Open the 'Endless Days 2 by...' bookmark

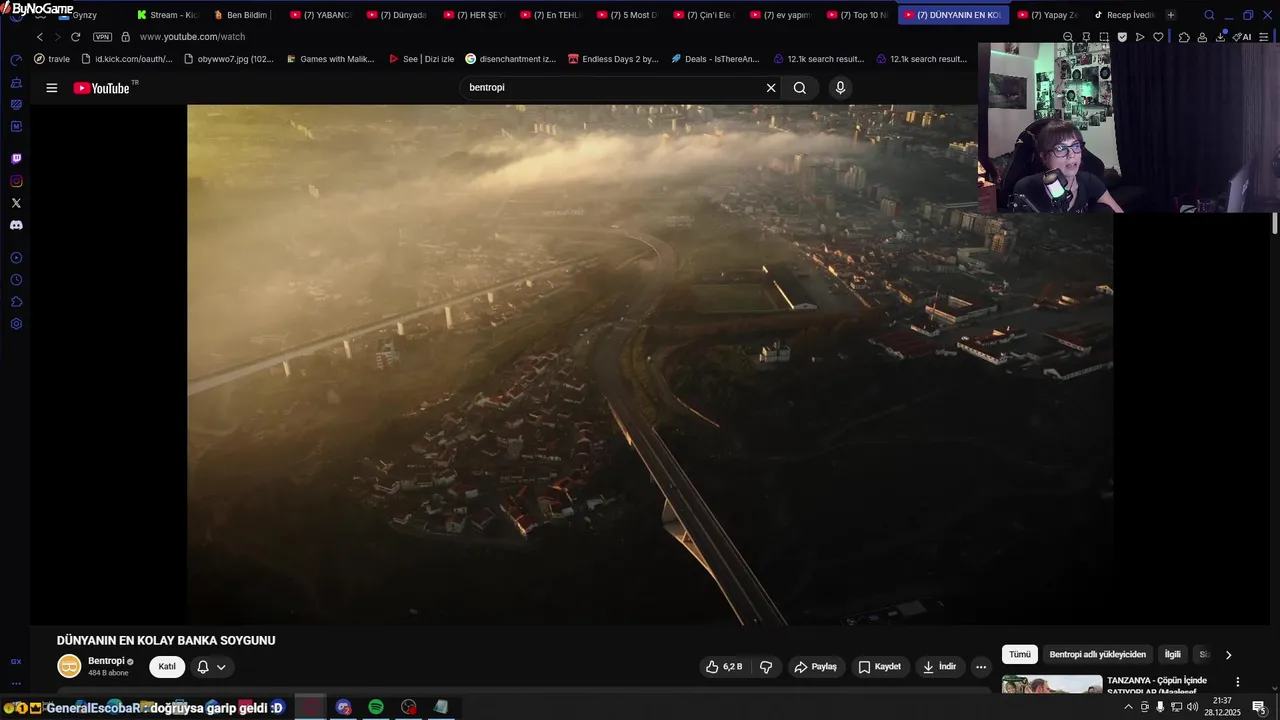(613, 59)
